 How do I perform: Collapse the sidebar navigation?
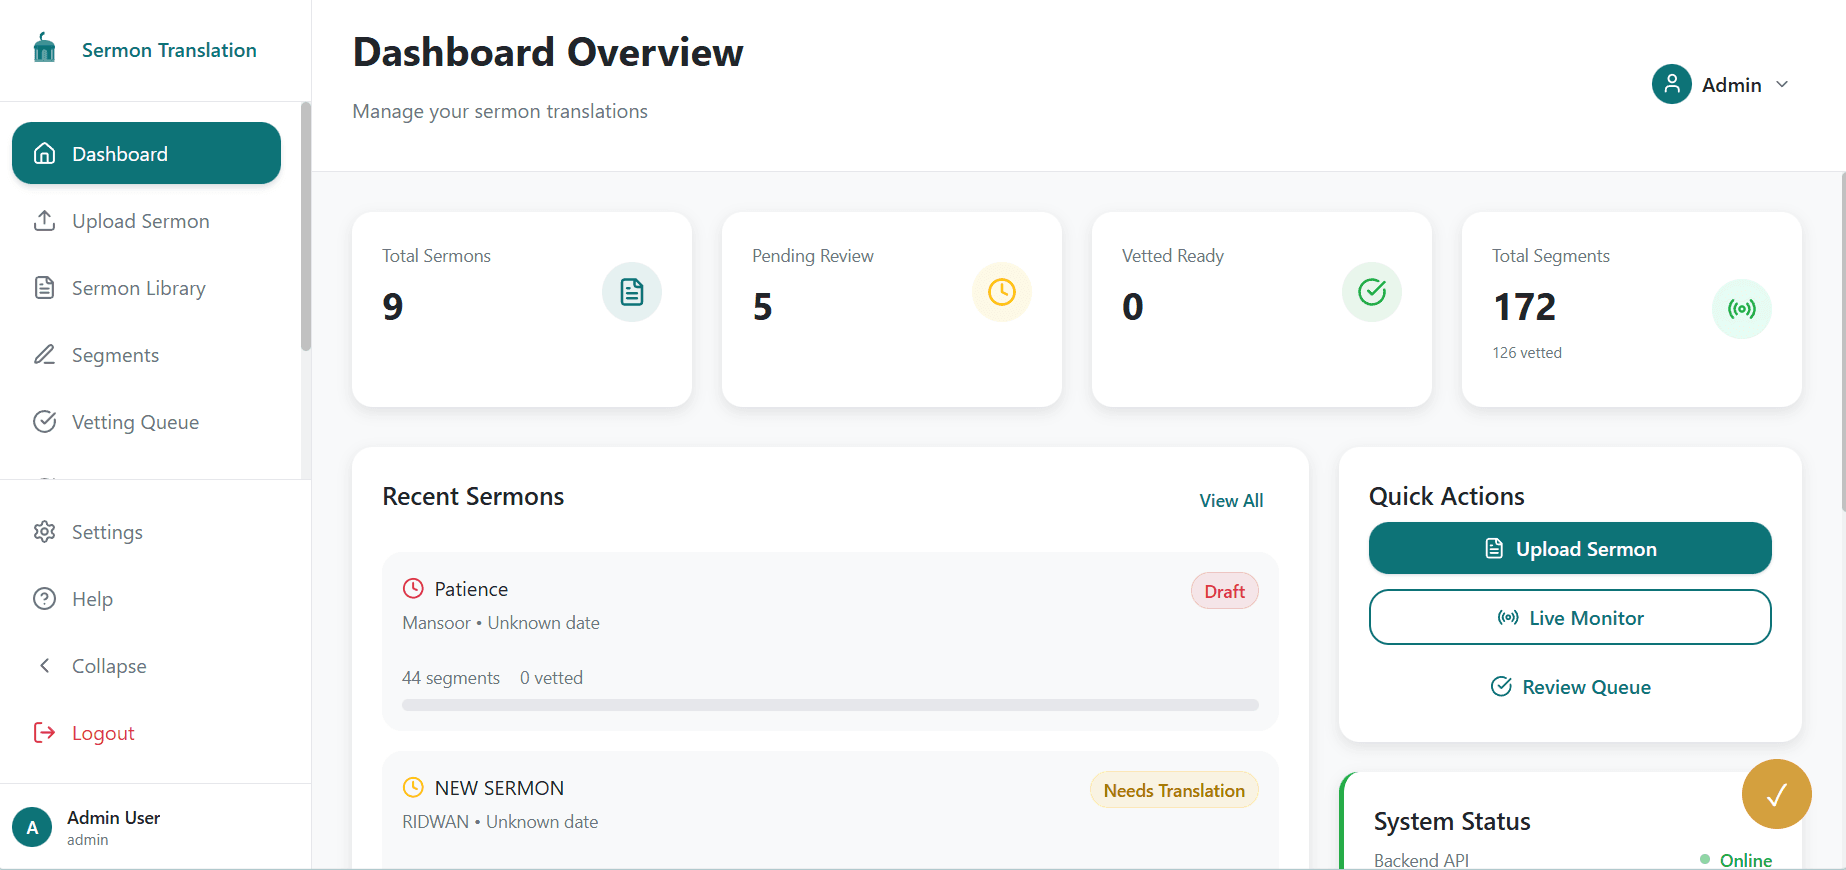point(108,666)
